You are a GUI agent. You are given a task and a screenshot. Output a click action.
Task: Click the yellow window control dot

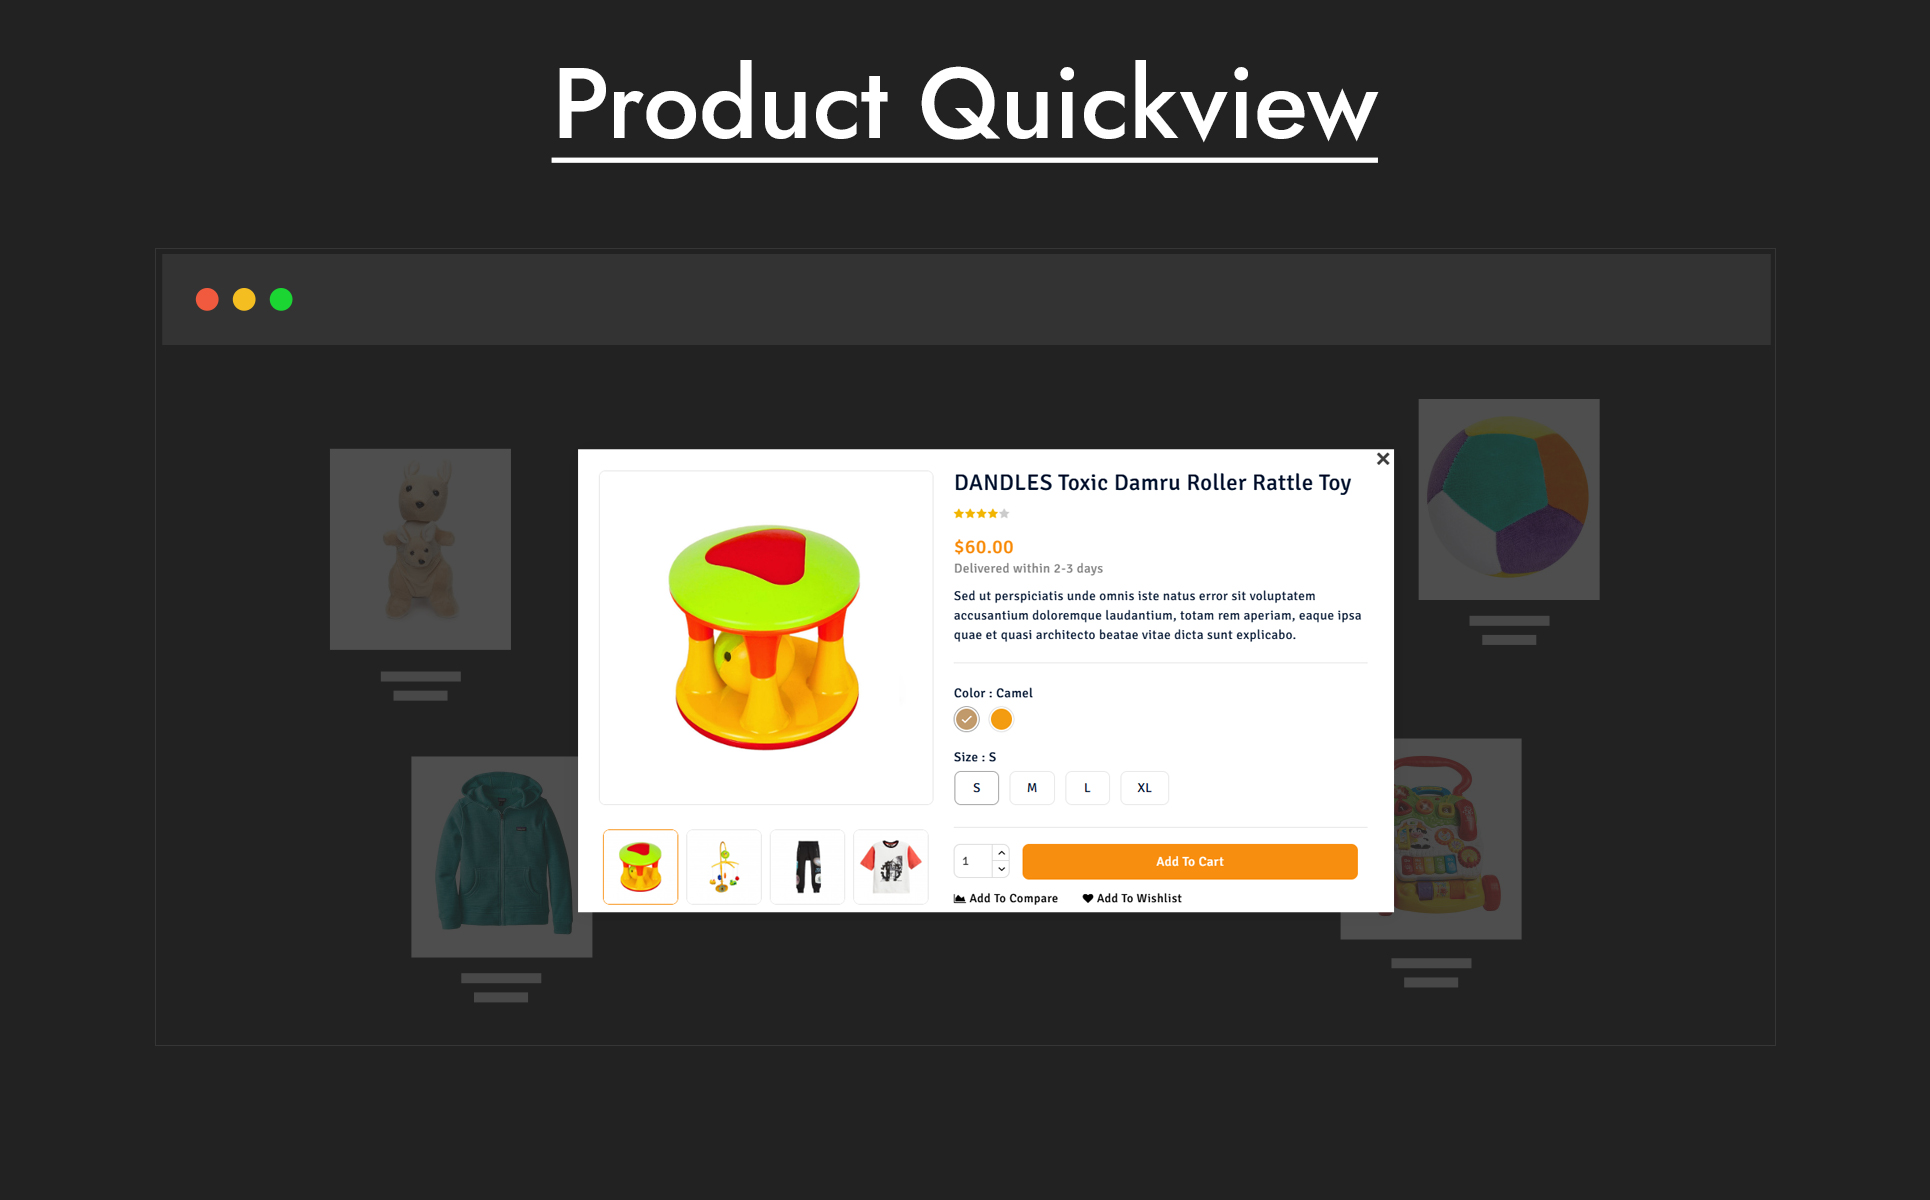click(x=244, y=299)
